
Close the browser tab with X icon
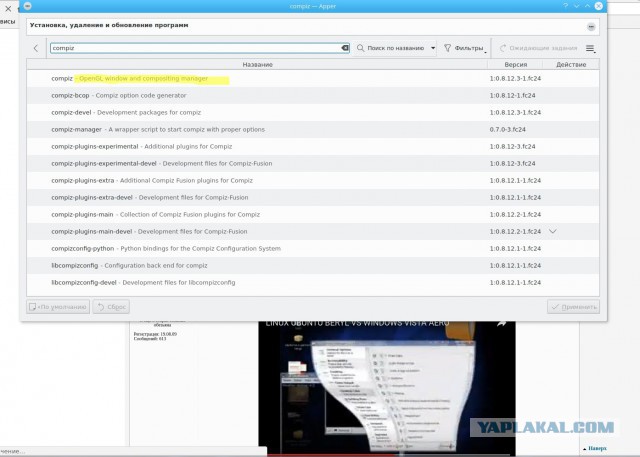point(8,8)
